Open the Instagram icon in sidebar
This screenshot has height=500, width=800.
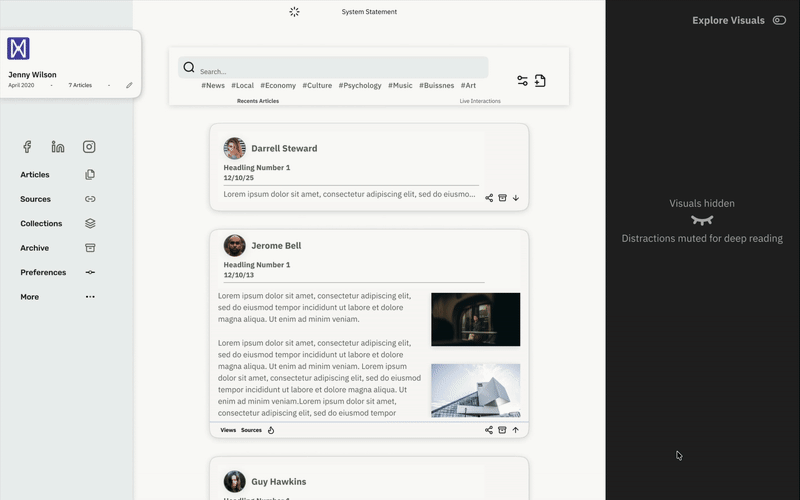(89, 147)
